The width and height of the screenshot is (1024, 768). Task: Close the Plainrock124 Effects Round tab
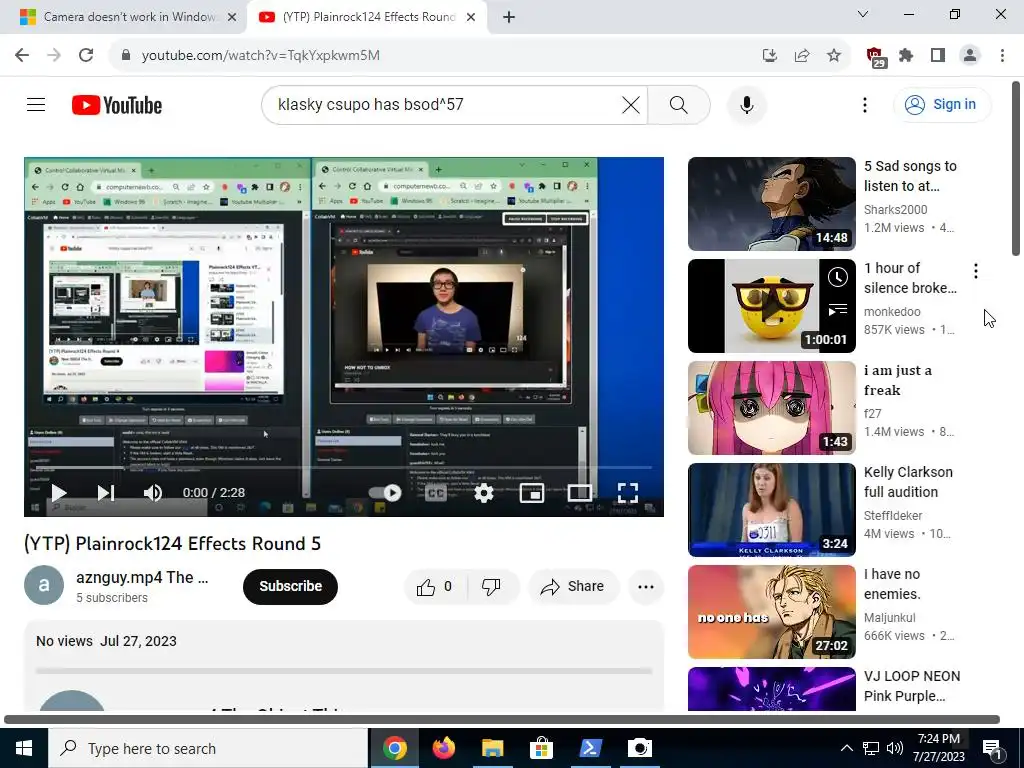(x=470, y=17)
